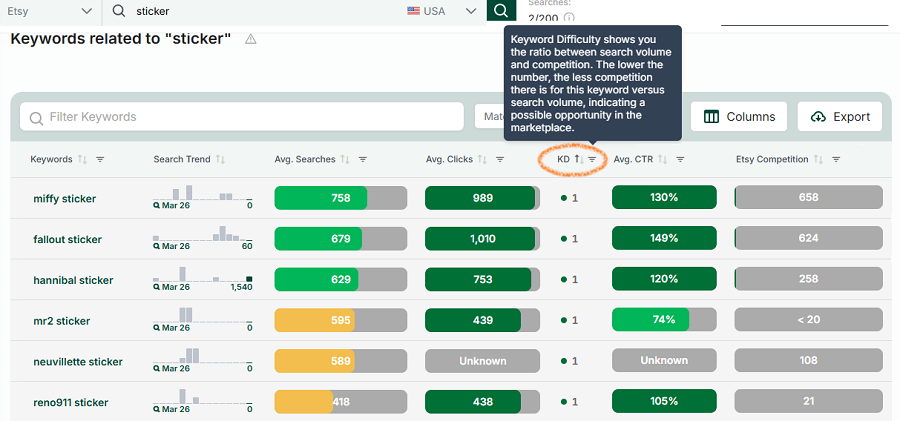Open the Columns button
Image resolution: width=900 pixels, height=421 pixels.
[x=740, y=117]
